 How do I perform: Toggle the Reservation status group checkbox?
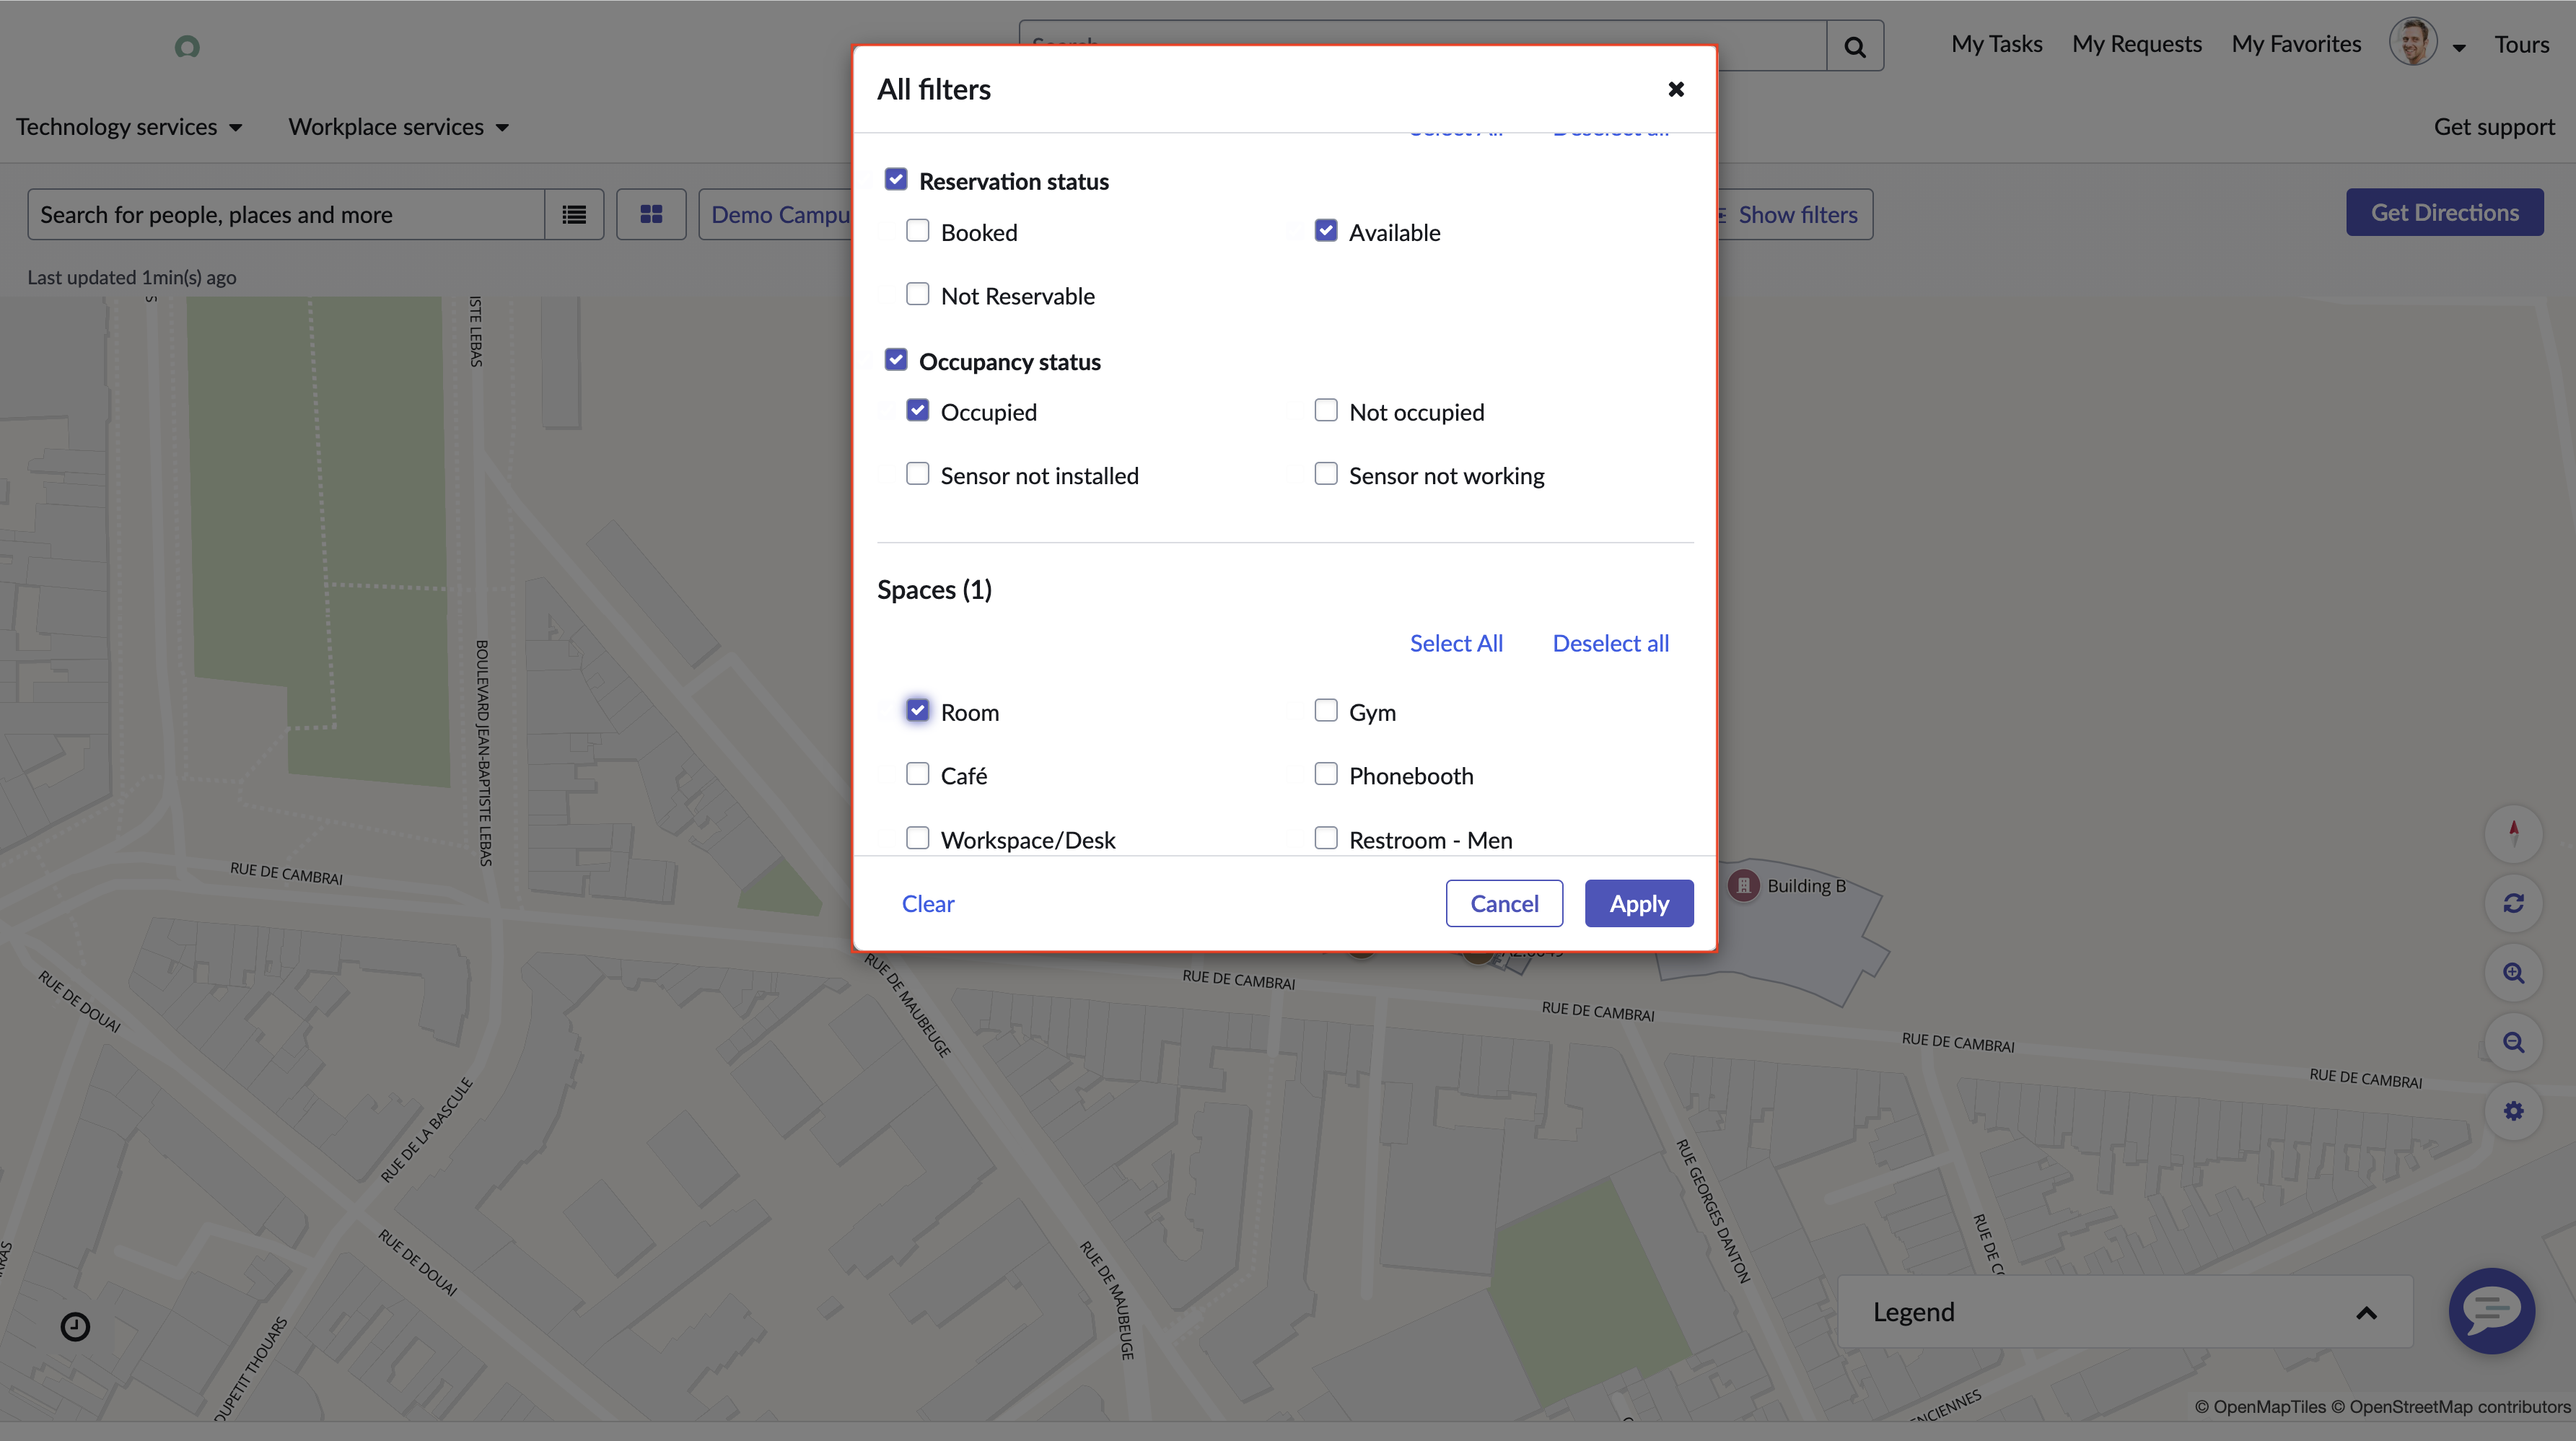895,180
